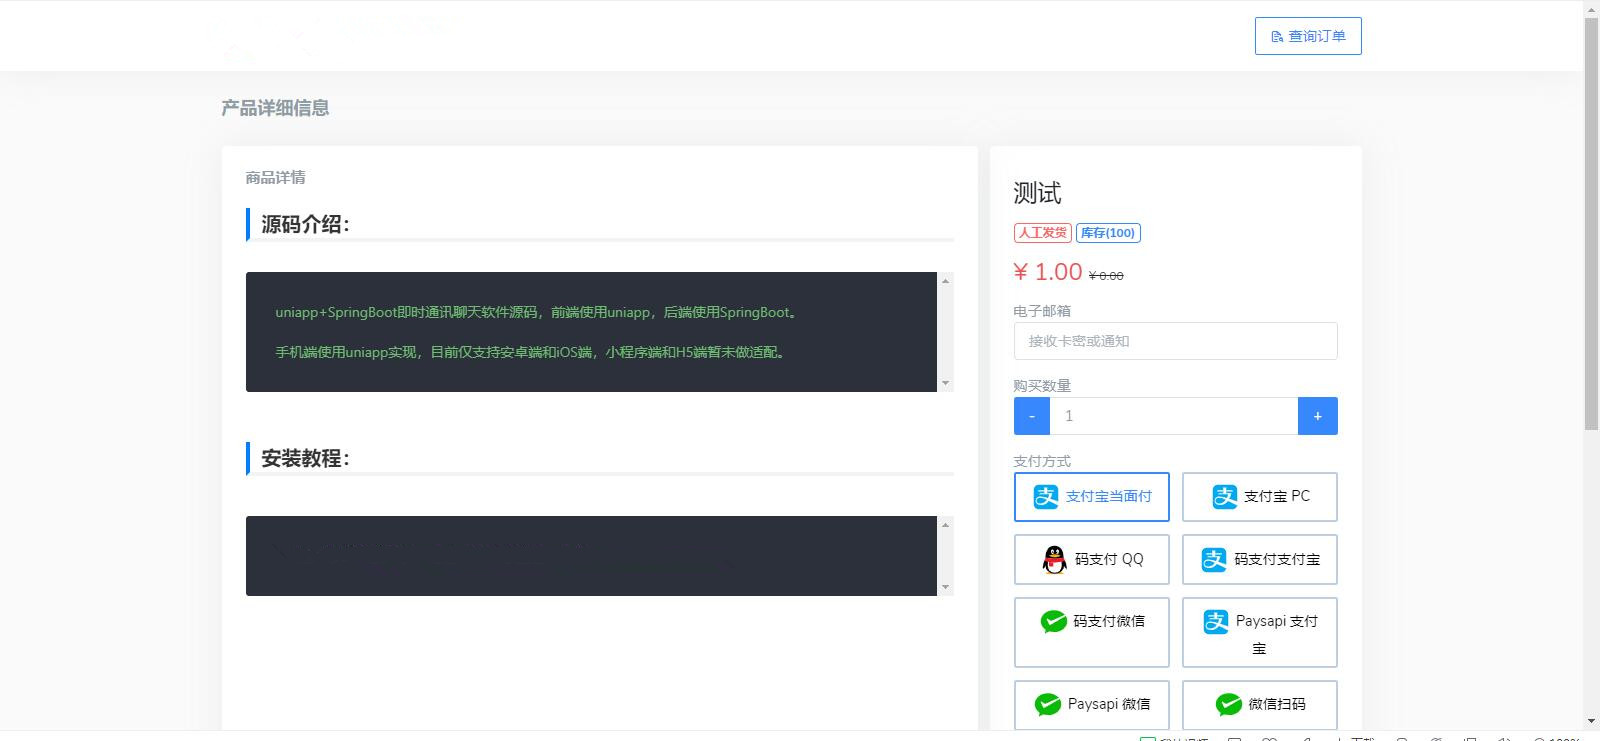Click the page scrollbar up arrow

[x=1591, y=9]
